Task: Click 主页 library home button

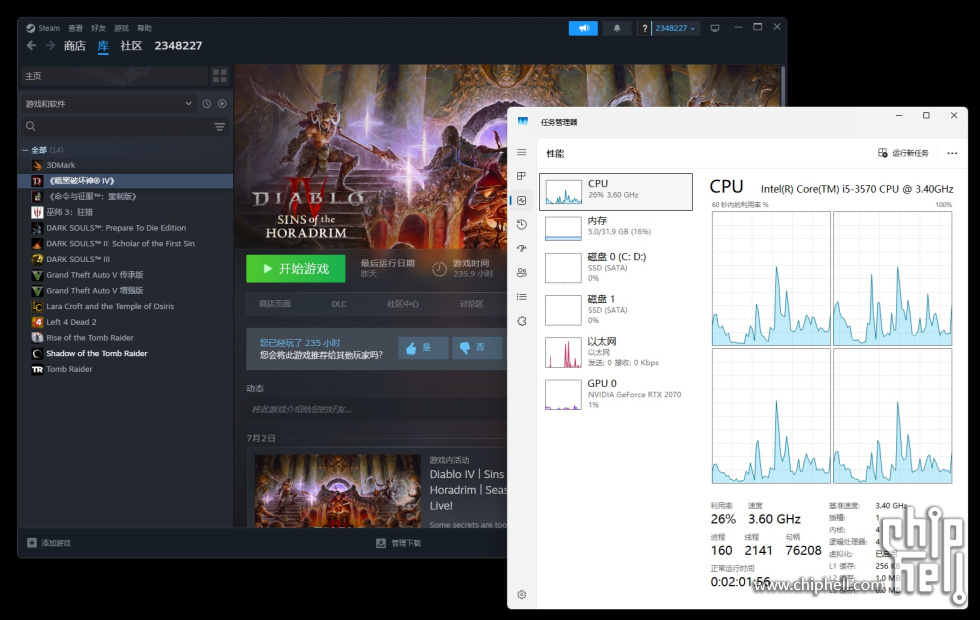Action: point(114,76)
